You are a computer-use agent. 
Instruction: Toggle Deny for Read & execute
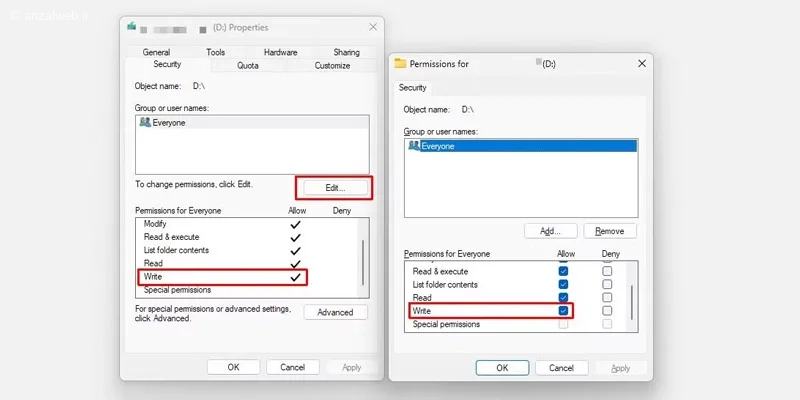click(607, 271)
